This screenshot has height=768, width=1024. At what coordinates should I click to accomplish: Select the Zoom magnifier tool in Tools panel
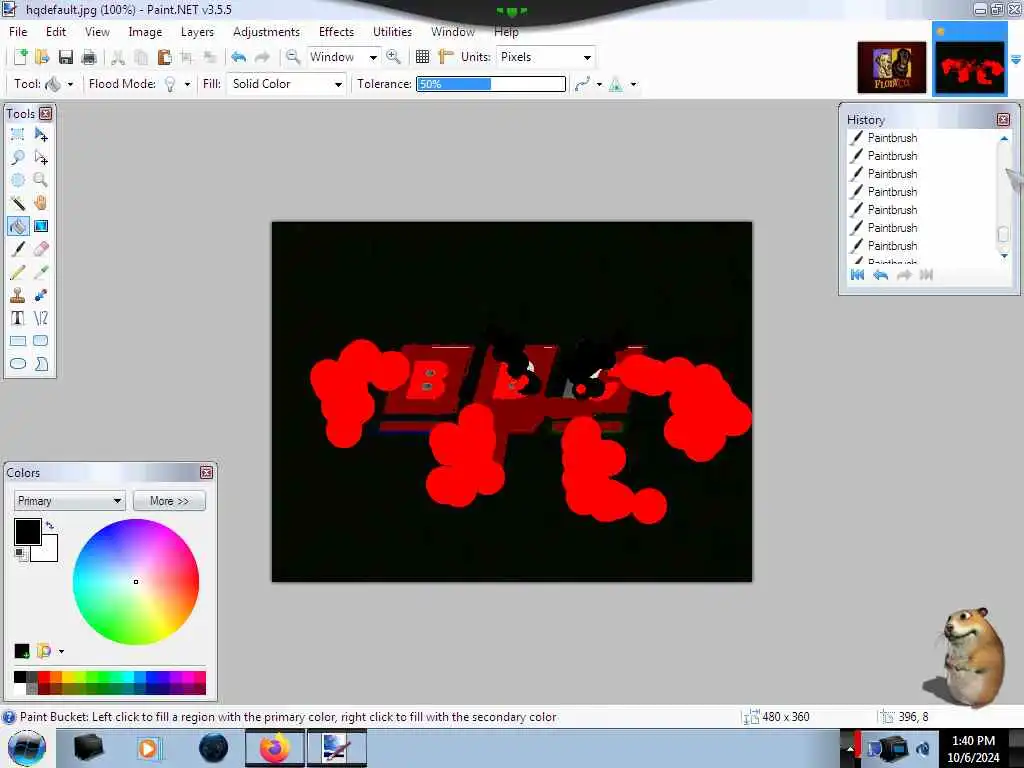click(x=40, y=180)
